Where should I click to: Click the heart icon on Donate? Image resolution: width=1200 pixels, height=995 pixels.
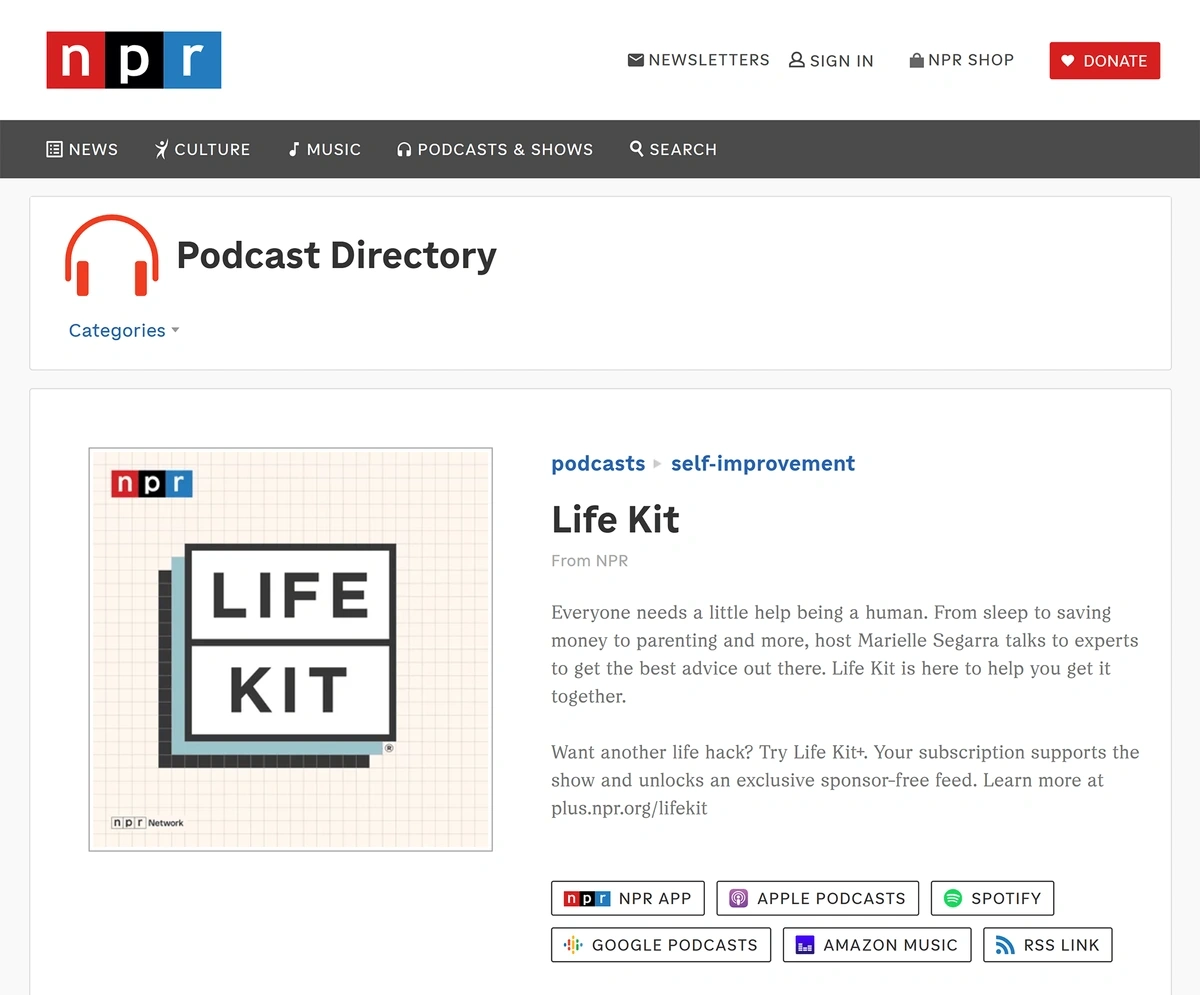pos(1068,61)
